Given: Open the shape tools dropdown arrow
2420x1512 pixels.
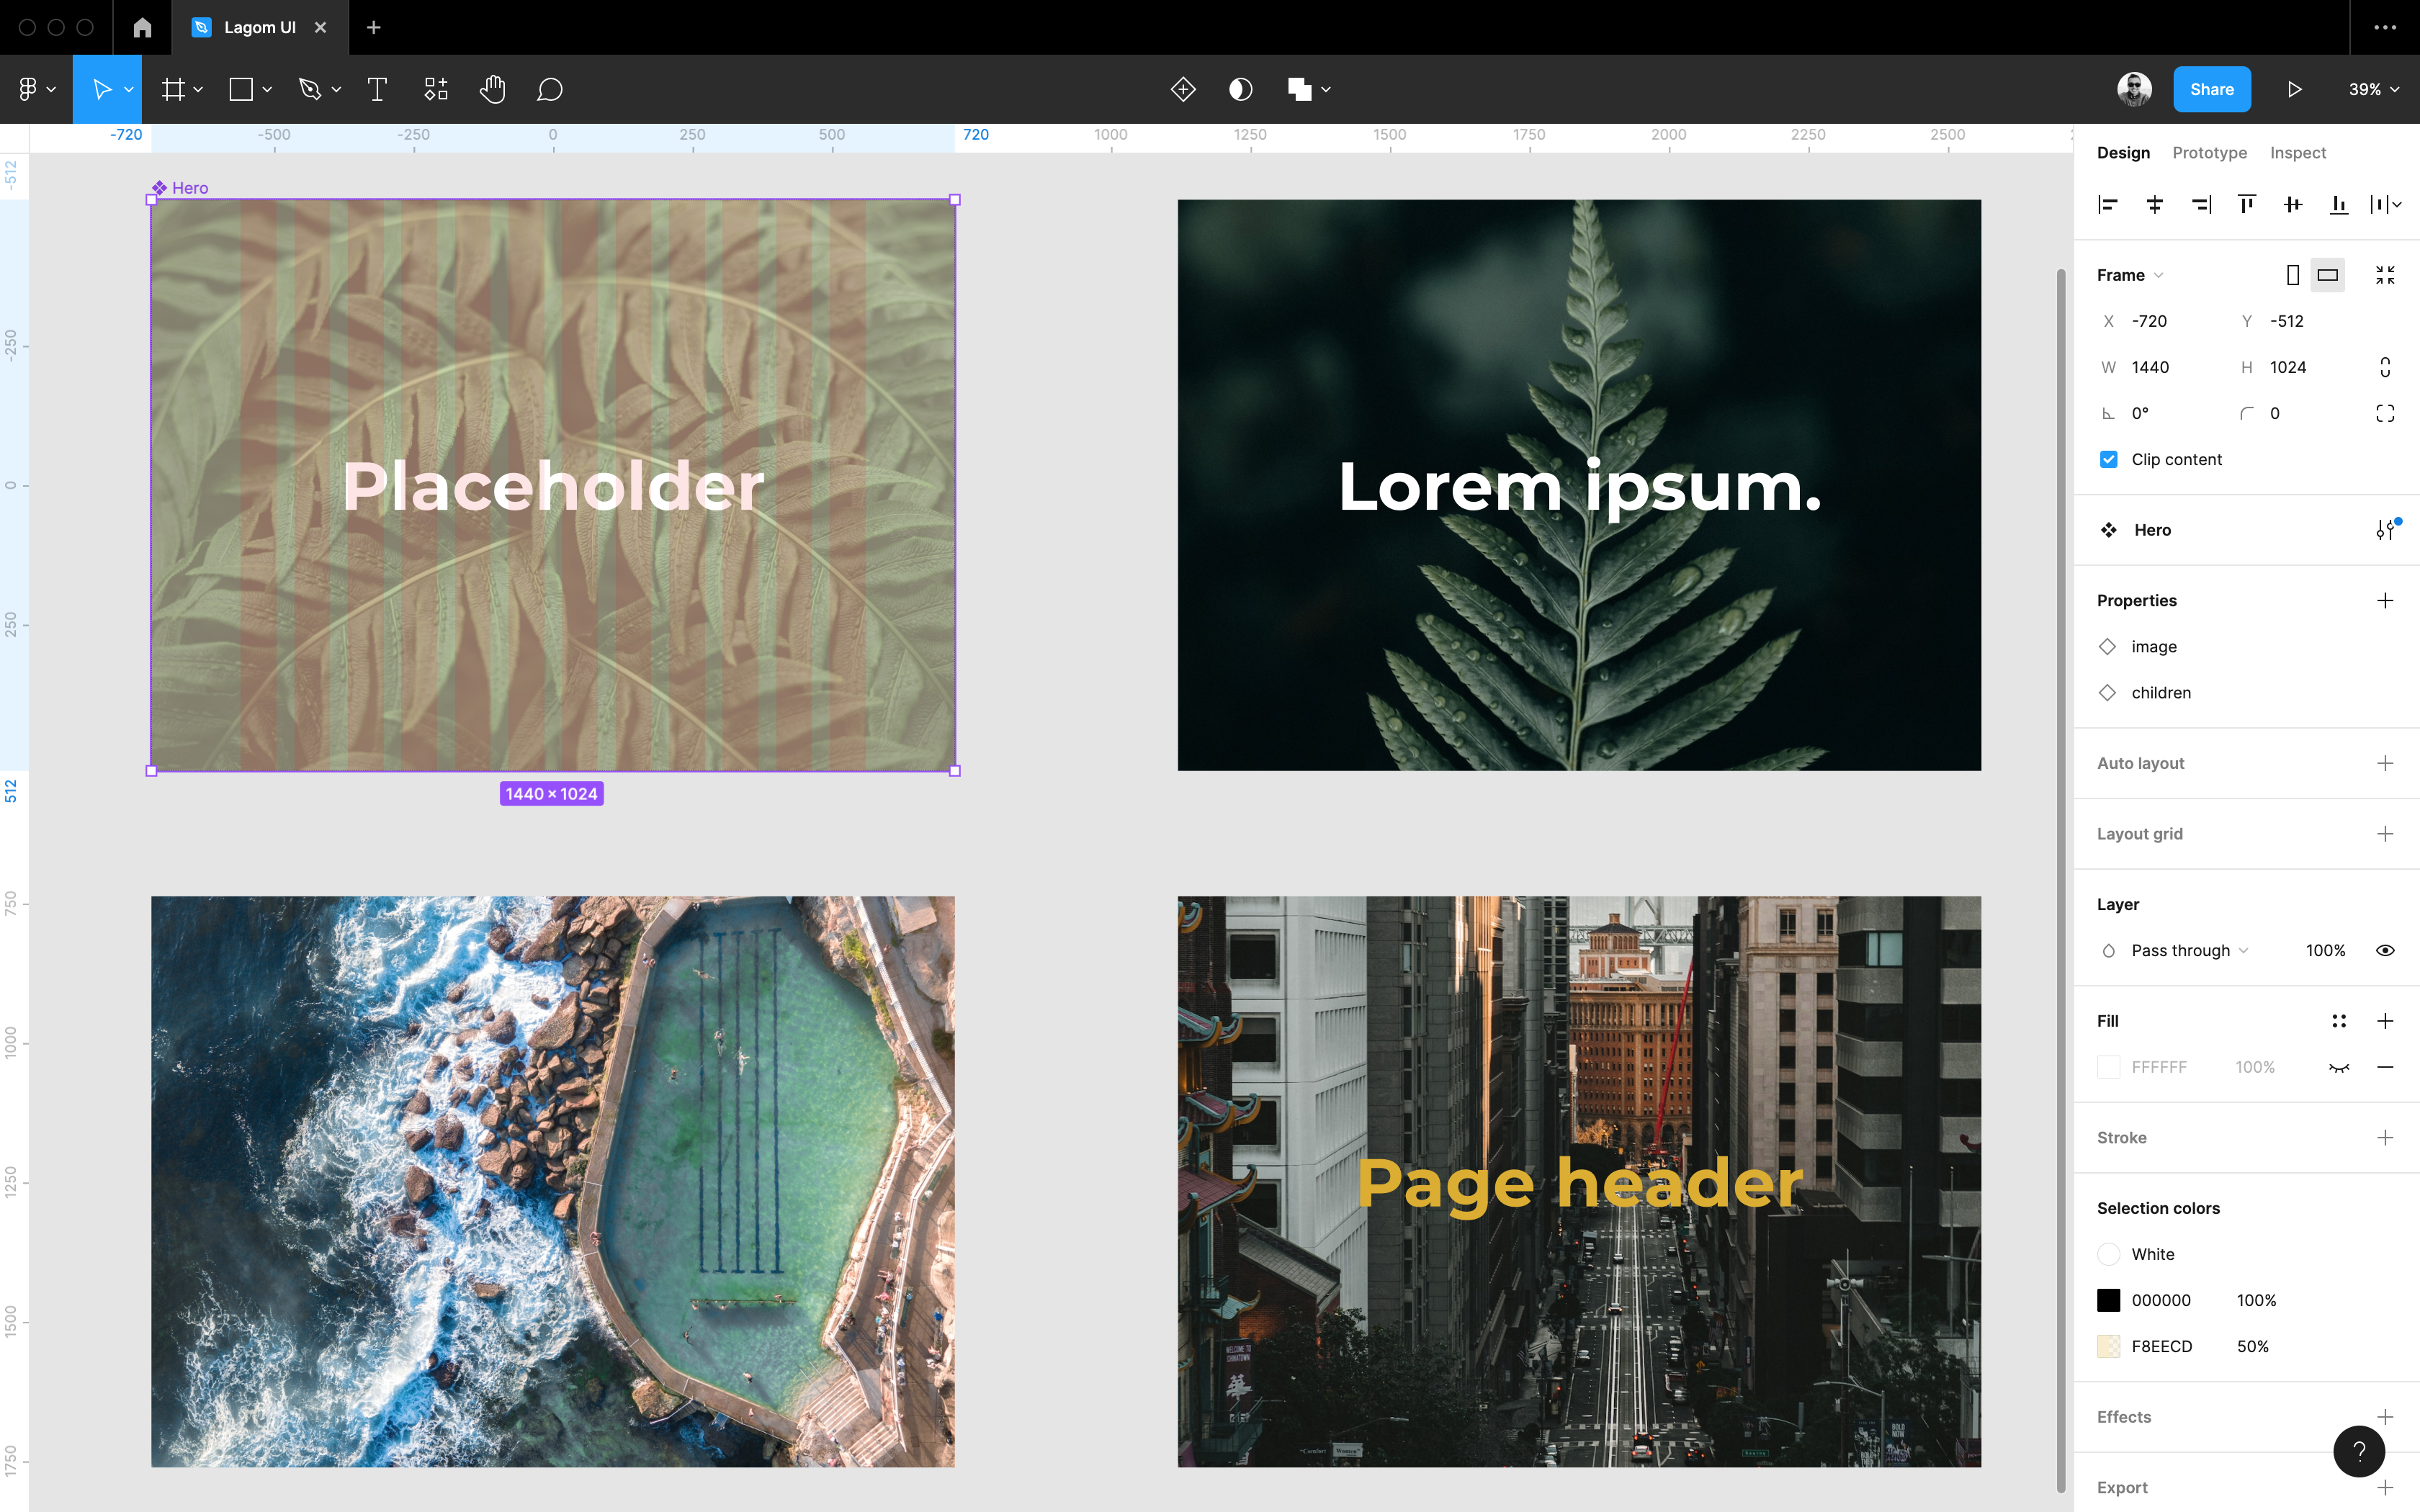Looking at the screenshot, I should (267, 90).
